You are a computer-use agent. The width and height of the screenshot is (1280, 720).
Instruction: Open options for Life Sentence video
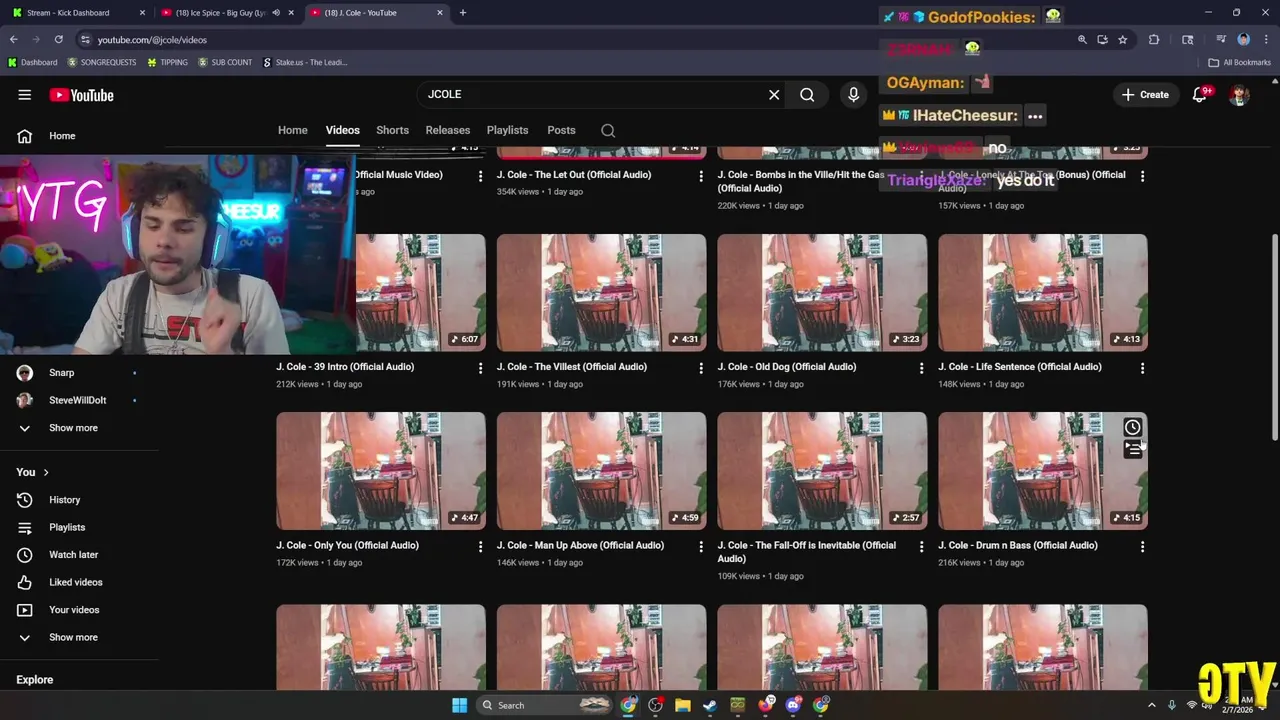(x=1142, y=368)
